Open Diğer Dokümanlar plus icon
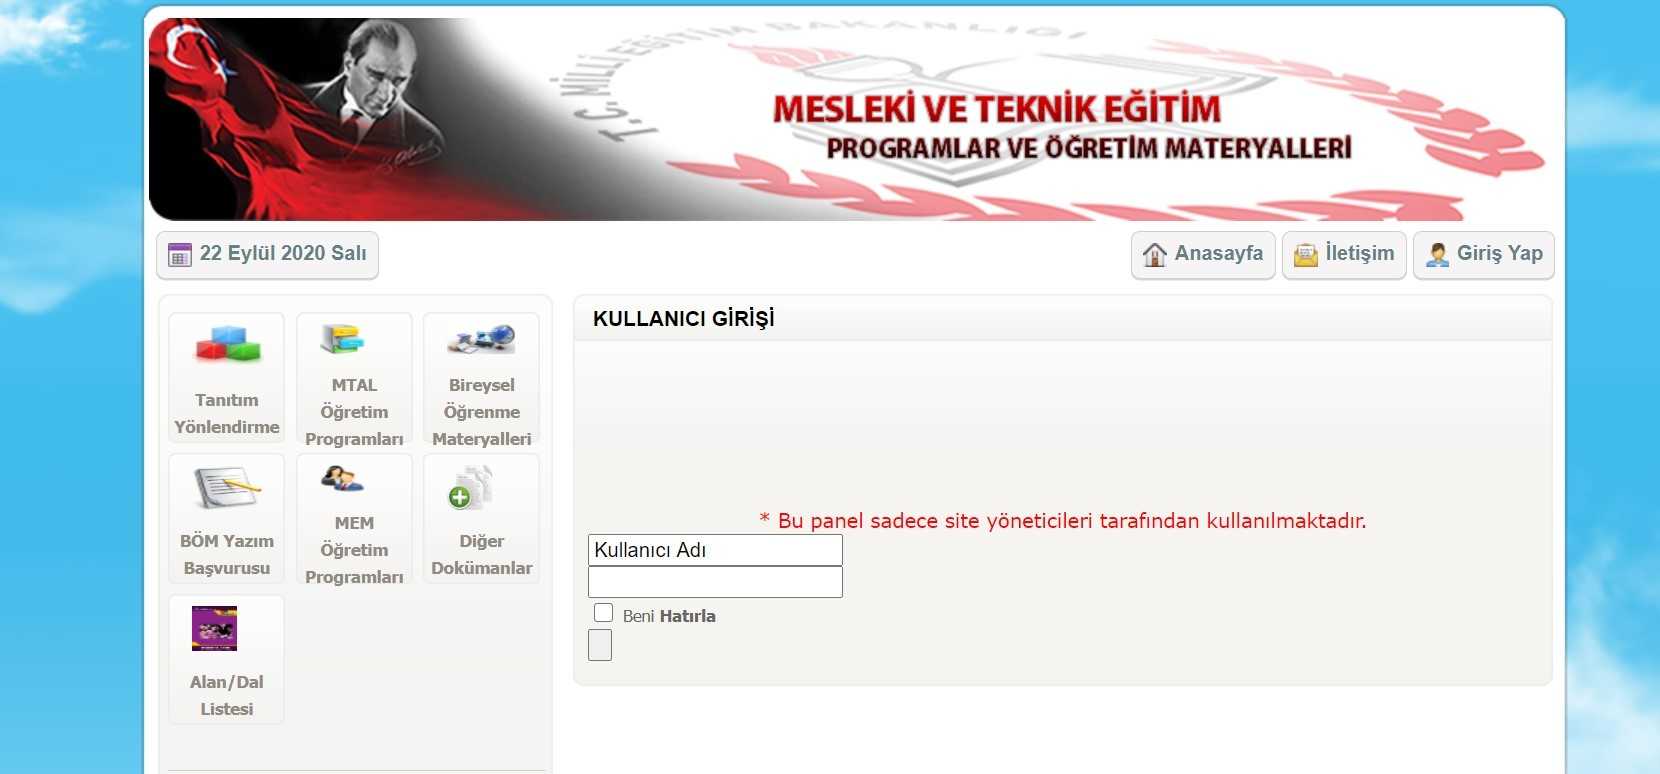Image resolution: width=1660 pixels, height=774 pixels. (470, 487)
